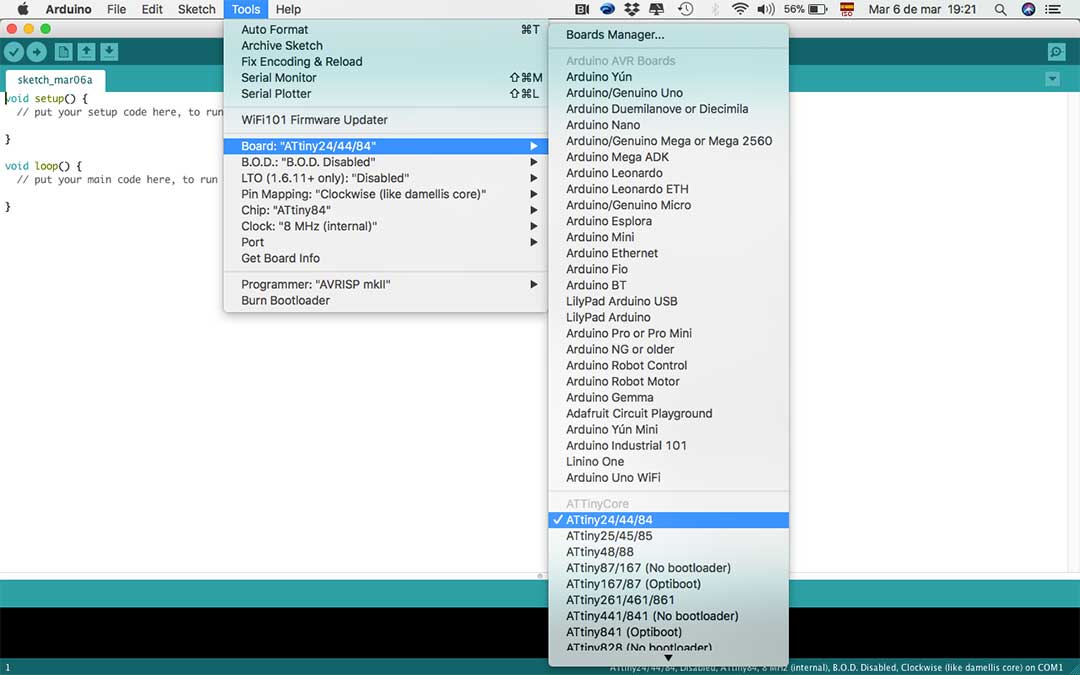
Task: Click the Siri icon in menu bar
Action: tap(1028, 9)
